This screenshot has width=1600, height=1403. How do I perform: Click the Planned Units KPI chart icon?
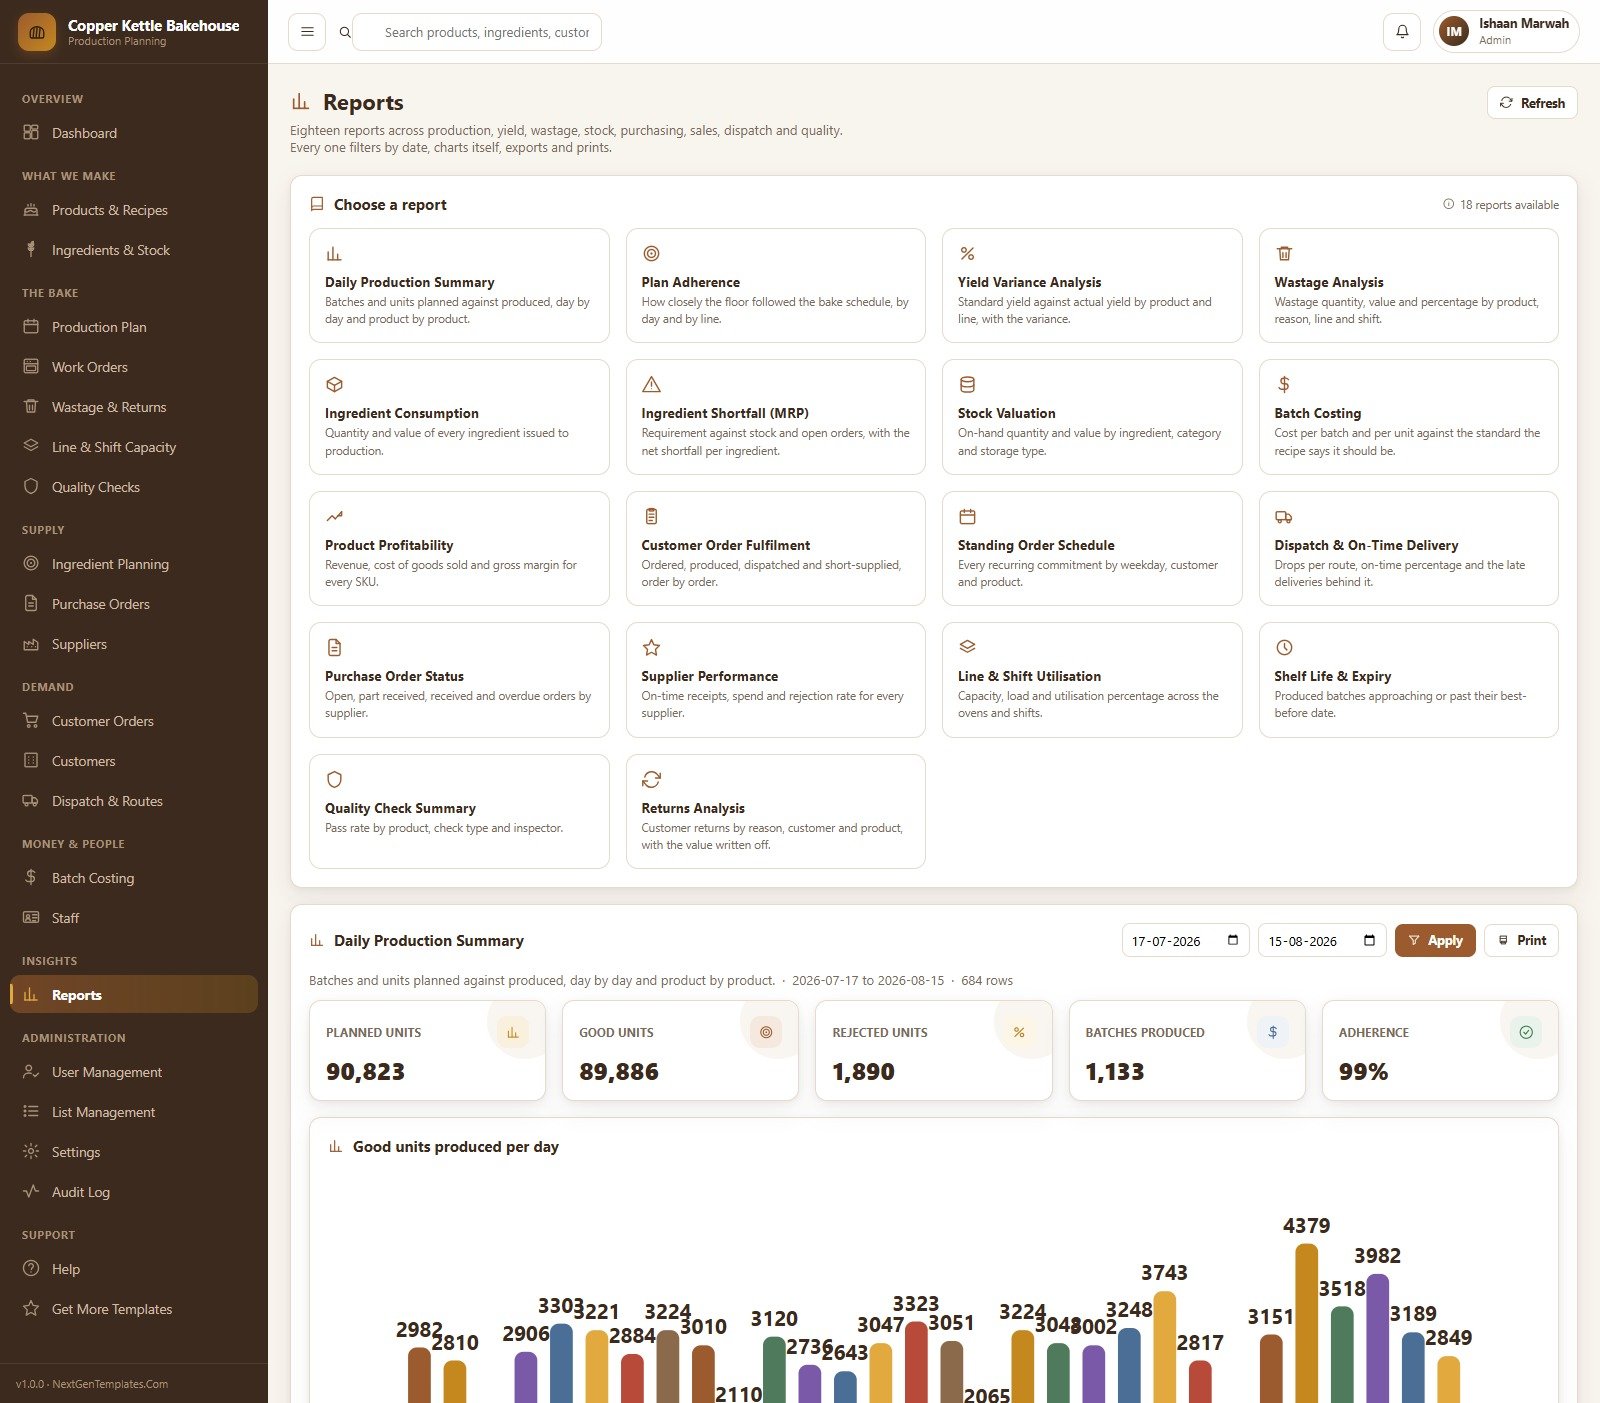click(513, 1032)
